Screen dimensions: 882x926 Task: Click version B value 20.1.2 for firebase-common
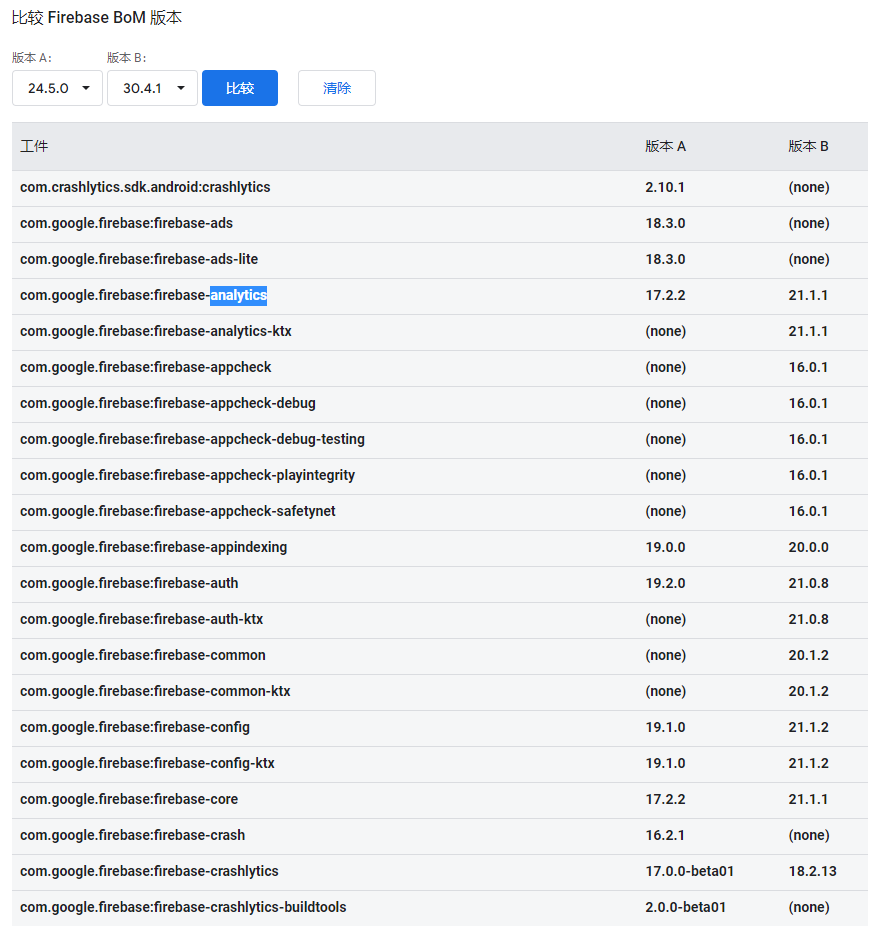809,656
